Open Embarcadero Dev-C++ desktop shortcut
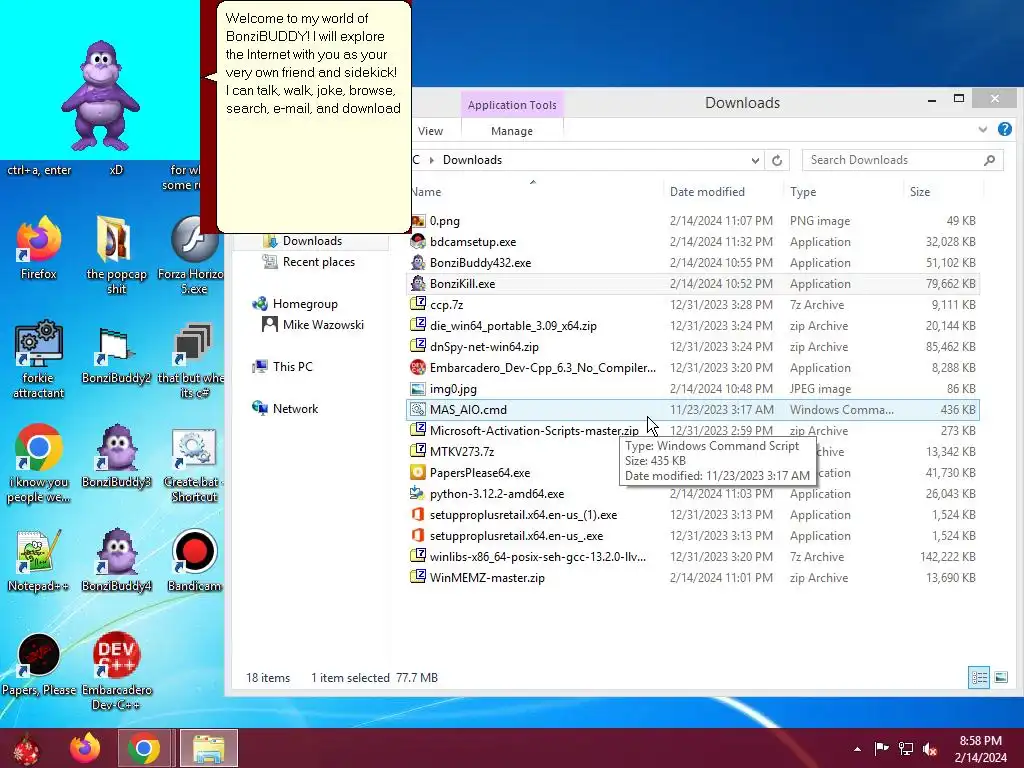Image resolution: width=1024 pixels, height=768 pixels. click(116, 669)
